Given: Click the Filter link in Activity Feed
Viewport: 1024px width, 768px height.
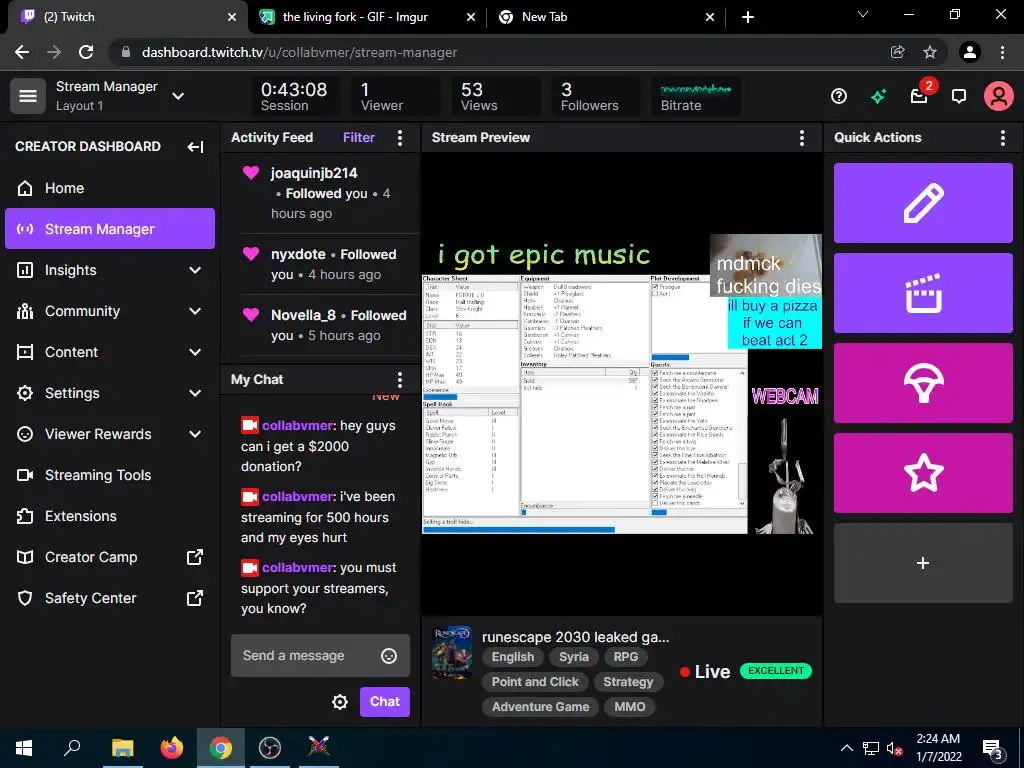Looking at the screenshot, I should 359,138.
